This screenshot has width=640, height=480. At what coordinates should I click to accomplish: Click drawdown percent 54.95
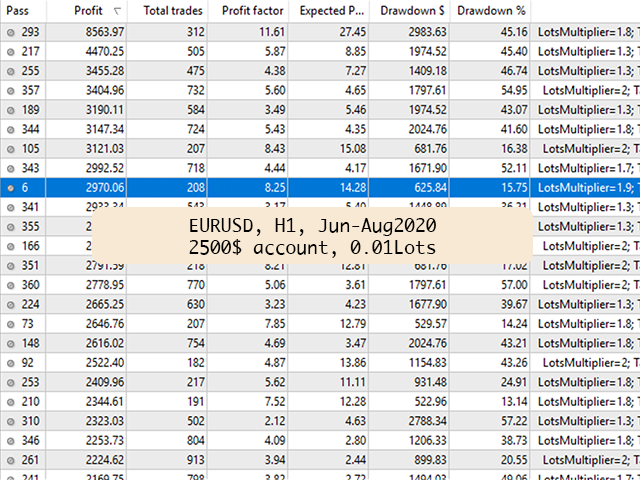514,90
